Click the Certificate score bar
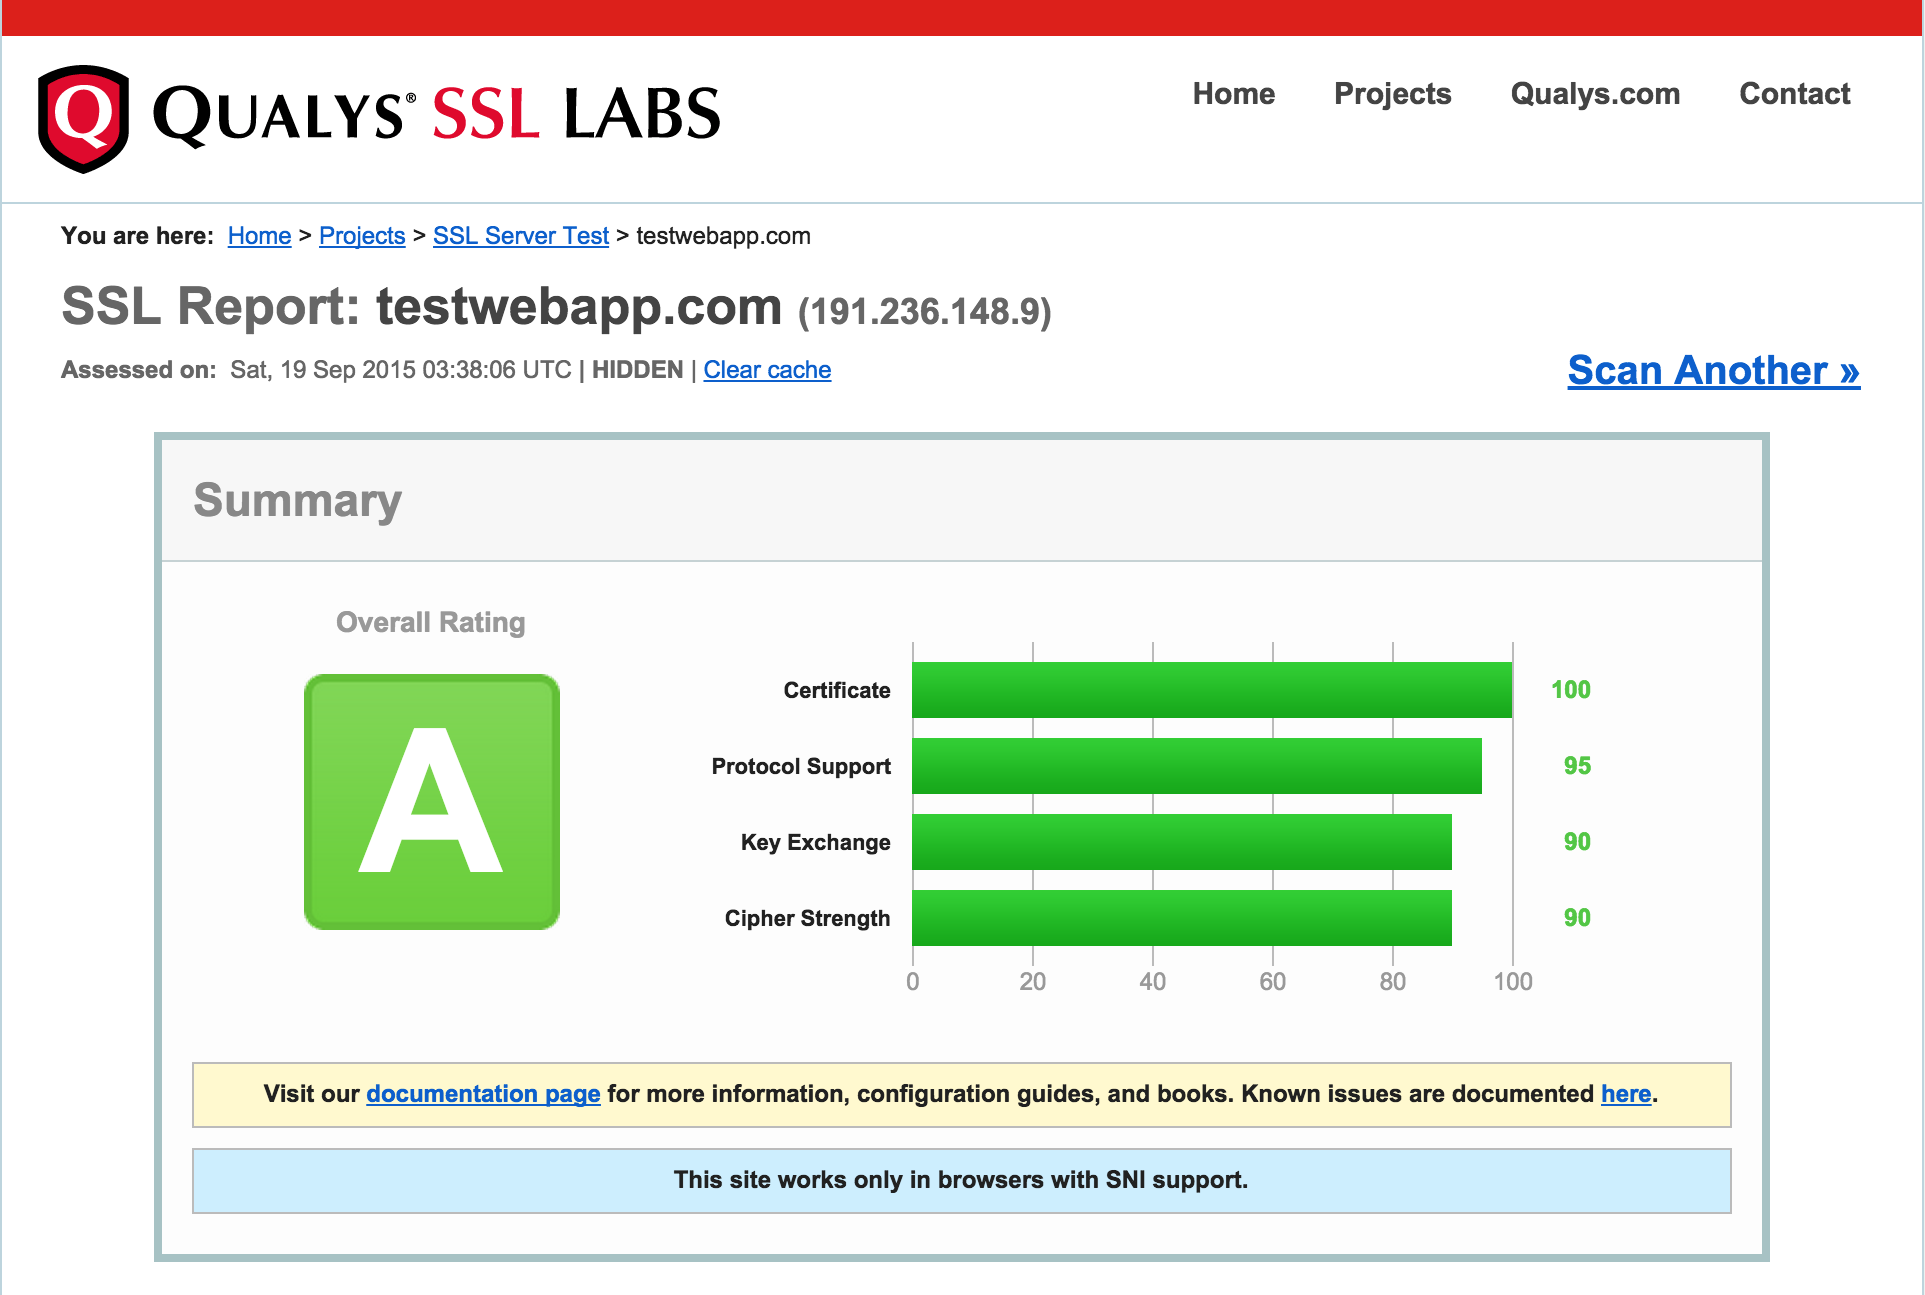This screenshot has width=1925, height=1295. (x=1211, y=690)
